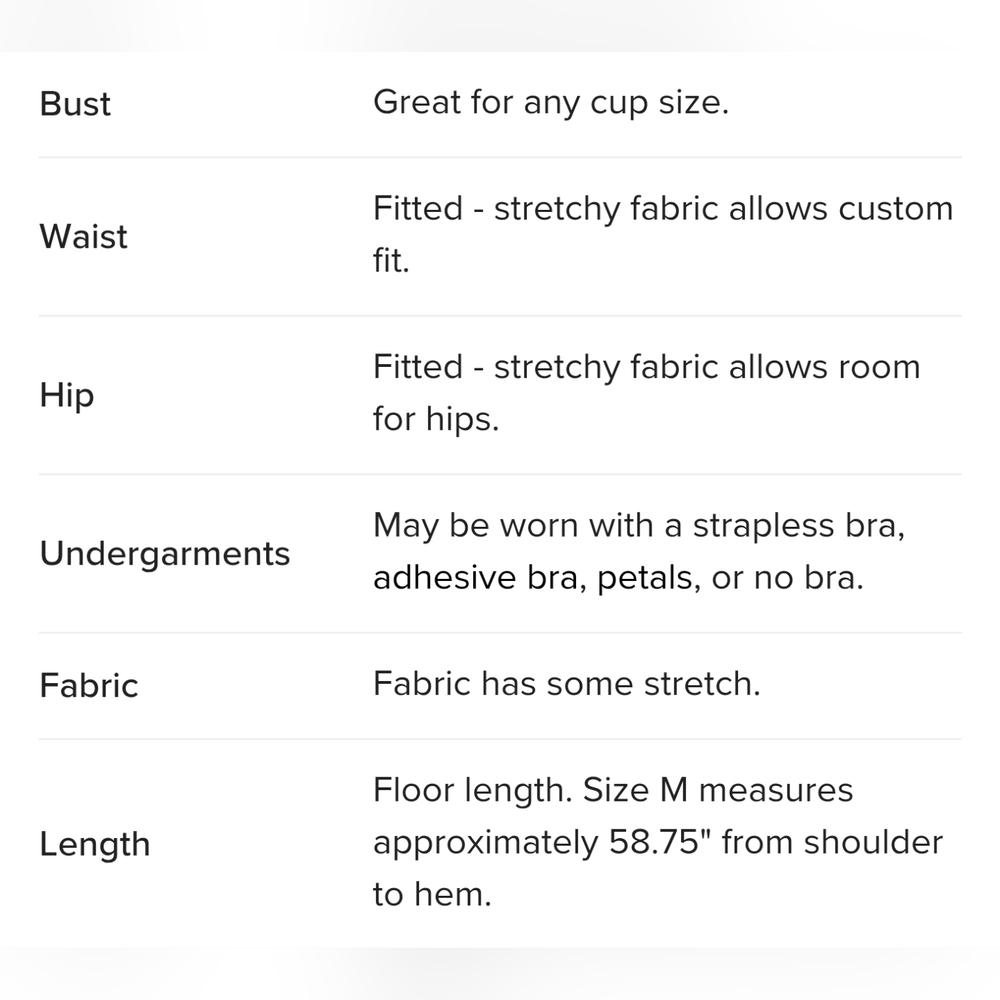
Task: Click the Waist custom fit description
Action: click(663, 235)
